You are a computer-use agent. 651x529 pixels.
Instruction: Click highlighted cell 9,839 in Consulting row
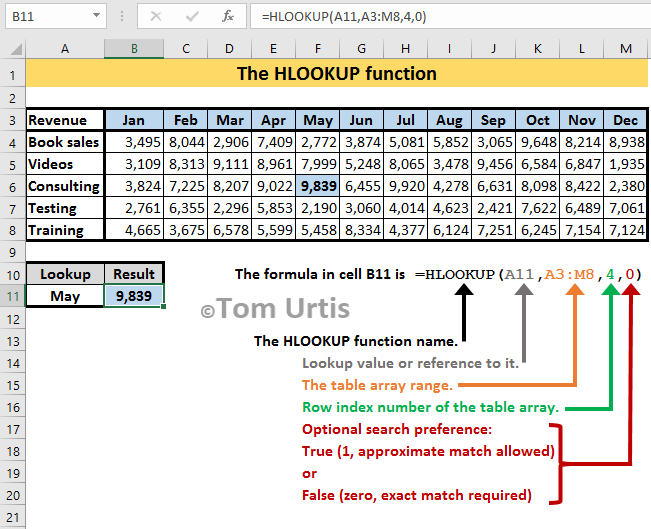[318, 186]
